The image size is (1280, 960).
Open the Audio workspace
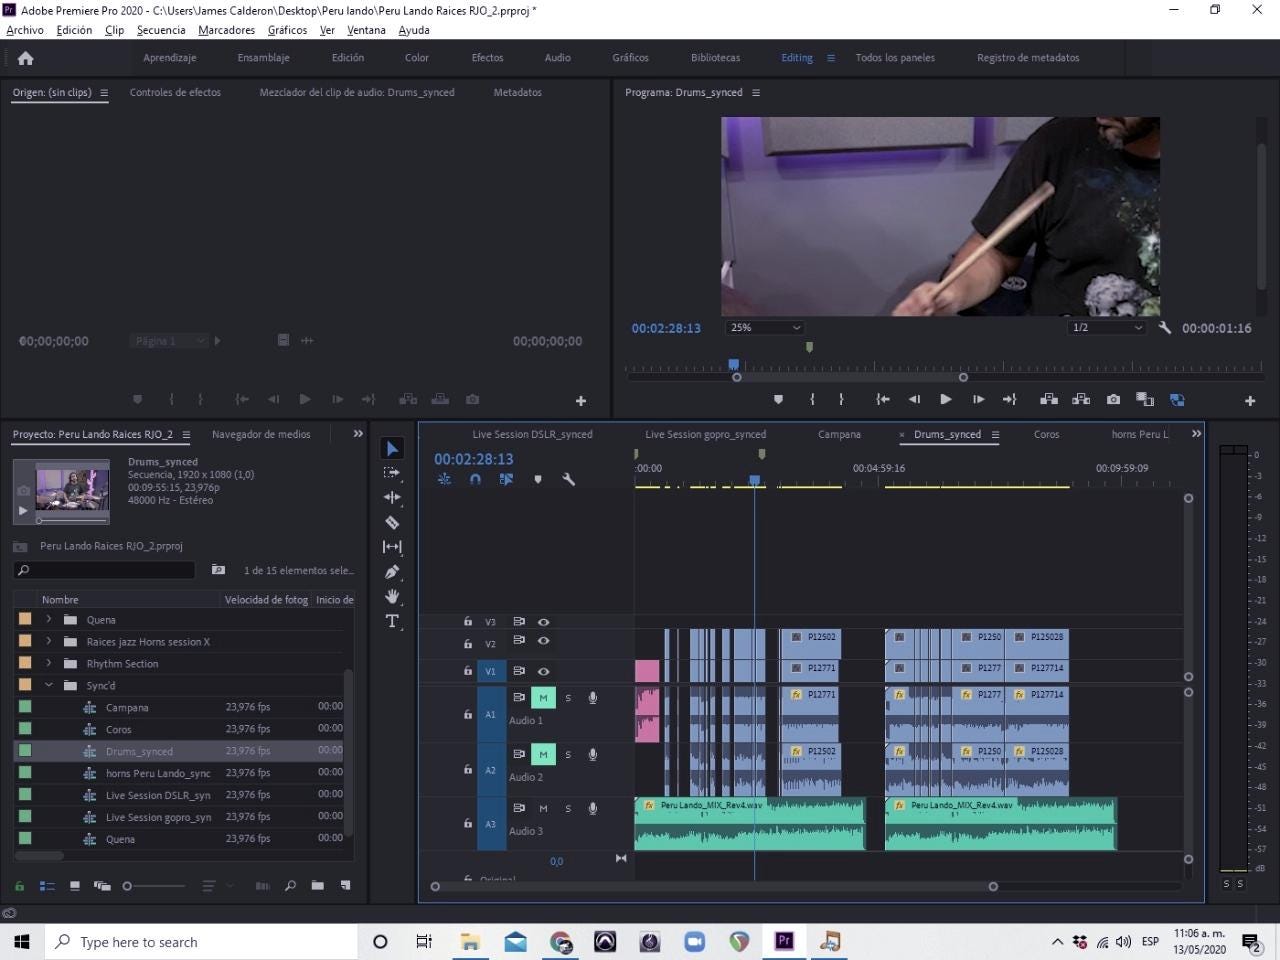(558, 58)
